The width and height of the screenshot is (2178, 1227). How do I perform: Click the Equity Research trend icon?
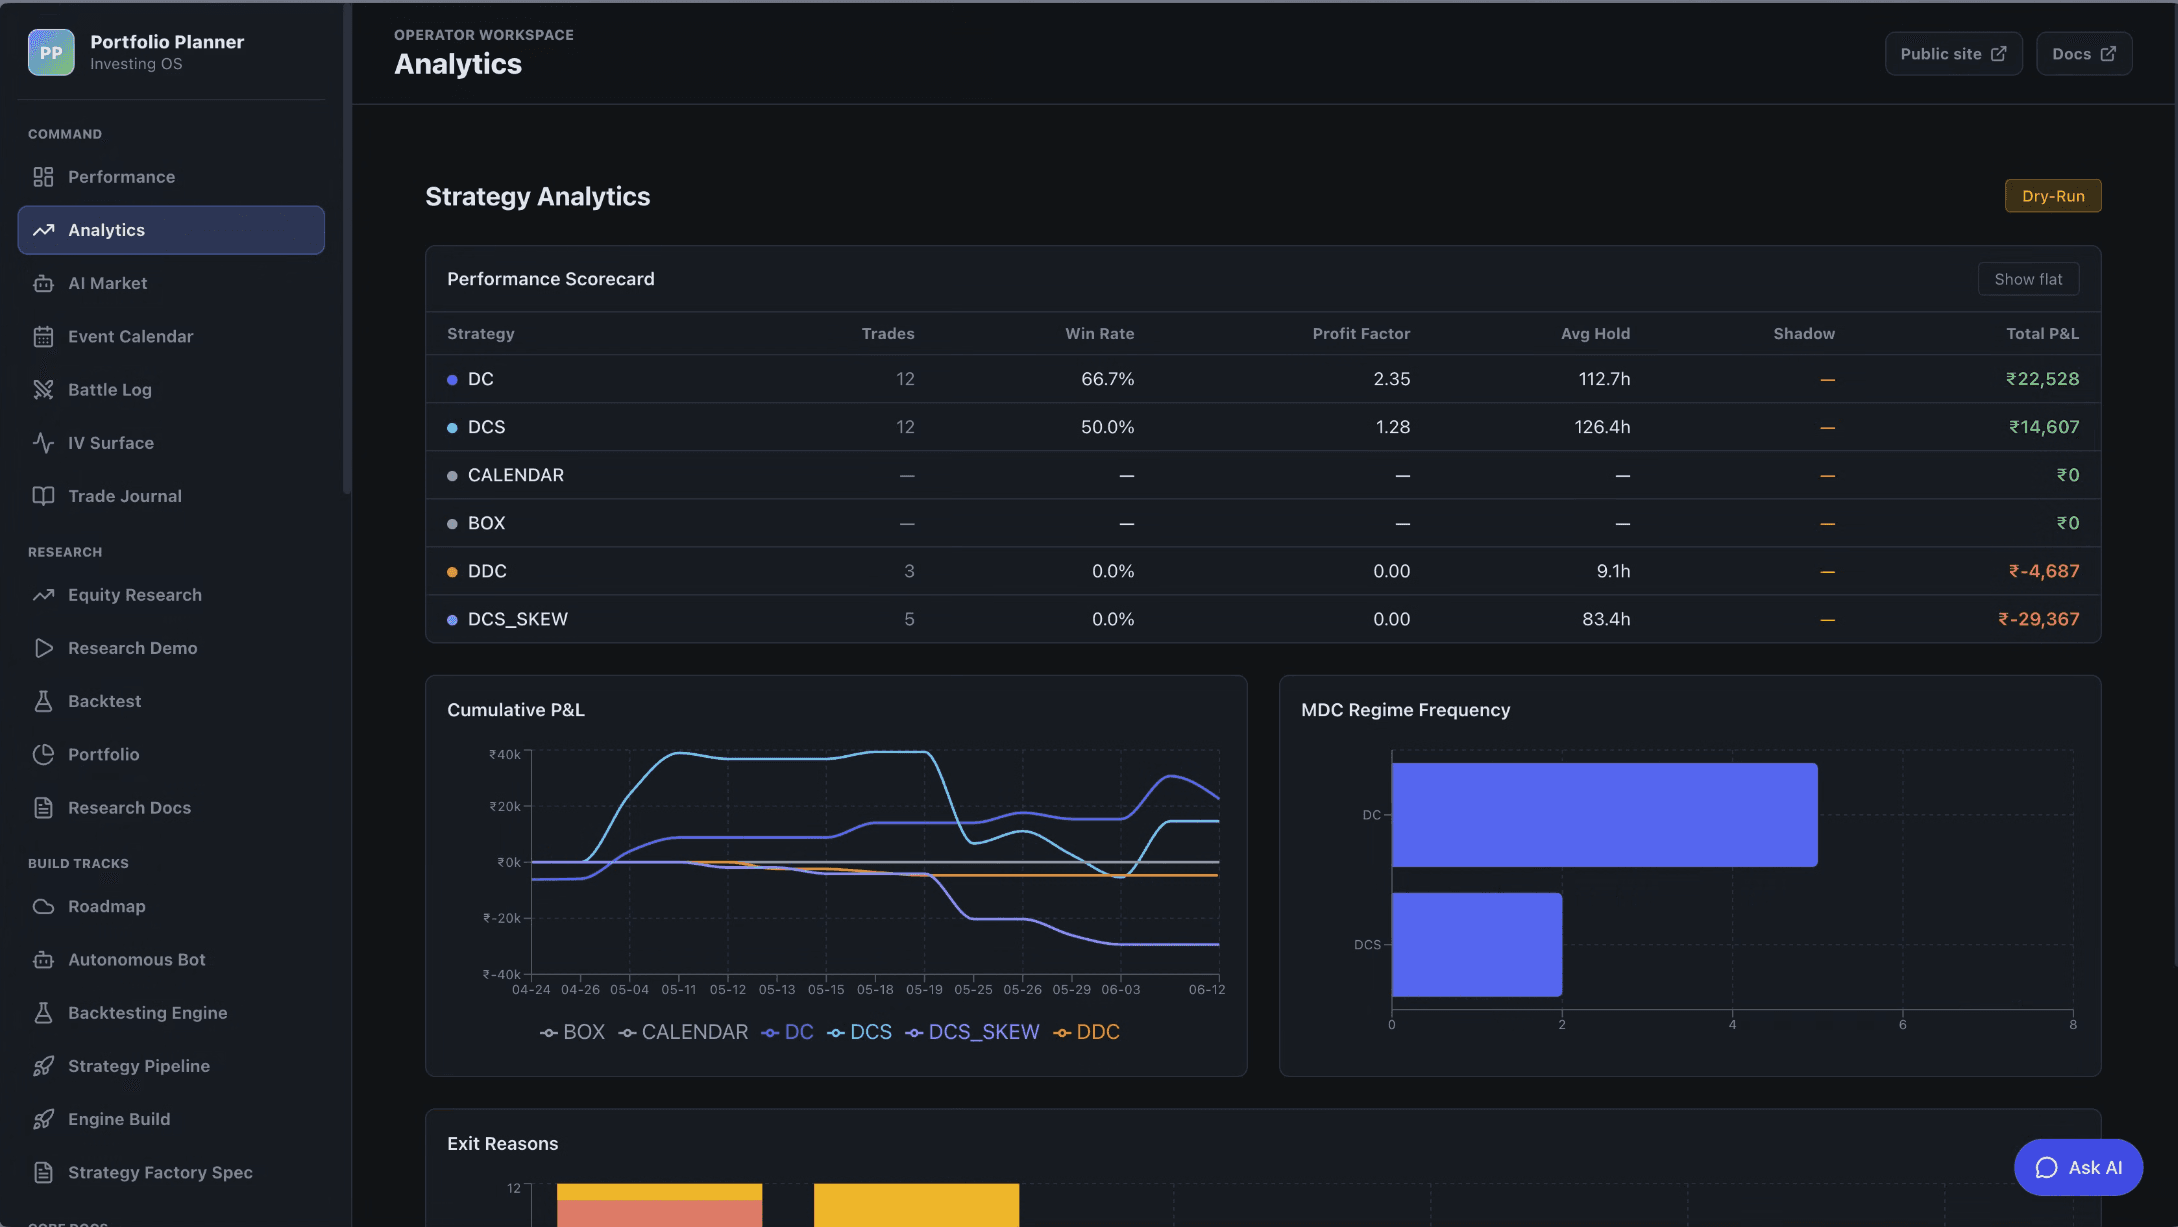[x=43, y=595]
